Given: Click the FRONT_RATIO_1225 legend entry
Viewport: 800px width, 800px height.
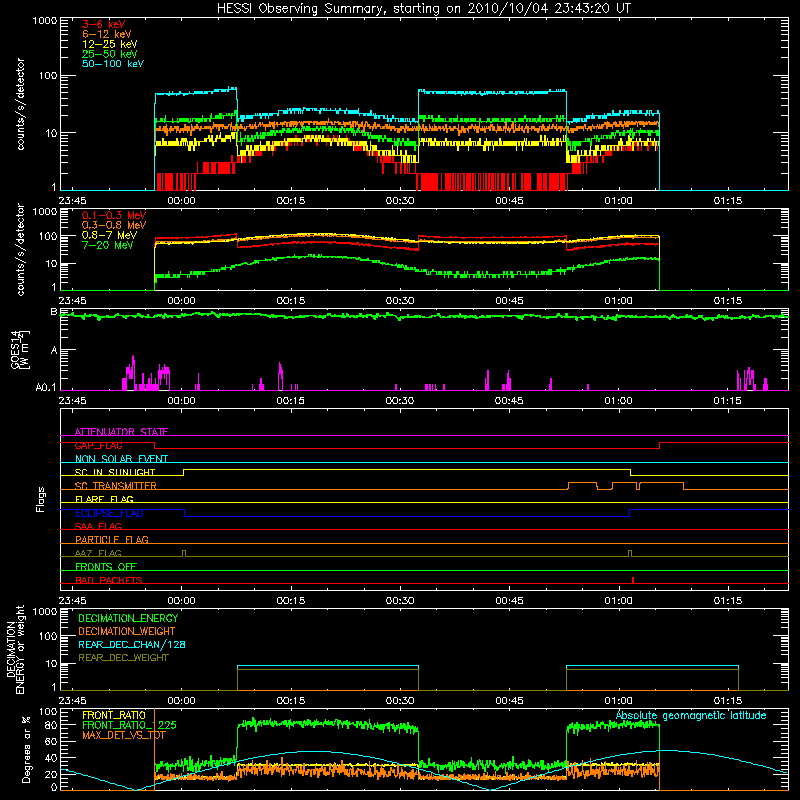Looking at the screenshot, I should pos(129,725).
